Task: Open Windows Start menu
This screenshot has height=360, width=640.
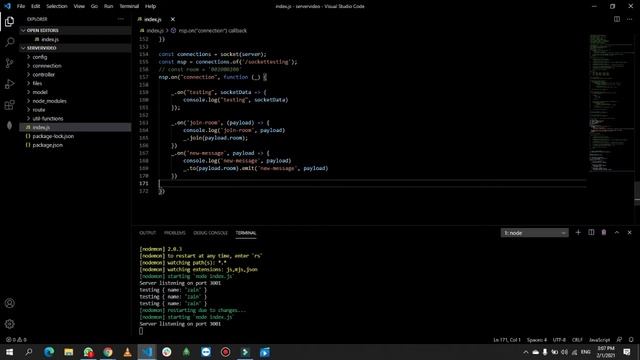Action: [9, 352]
